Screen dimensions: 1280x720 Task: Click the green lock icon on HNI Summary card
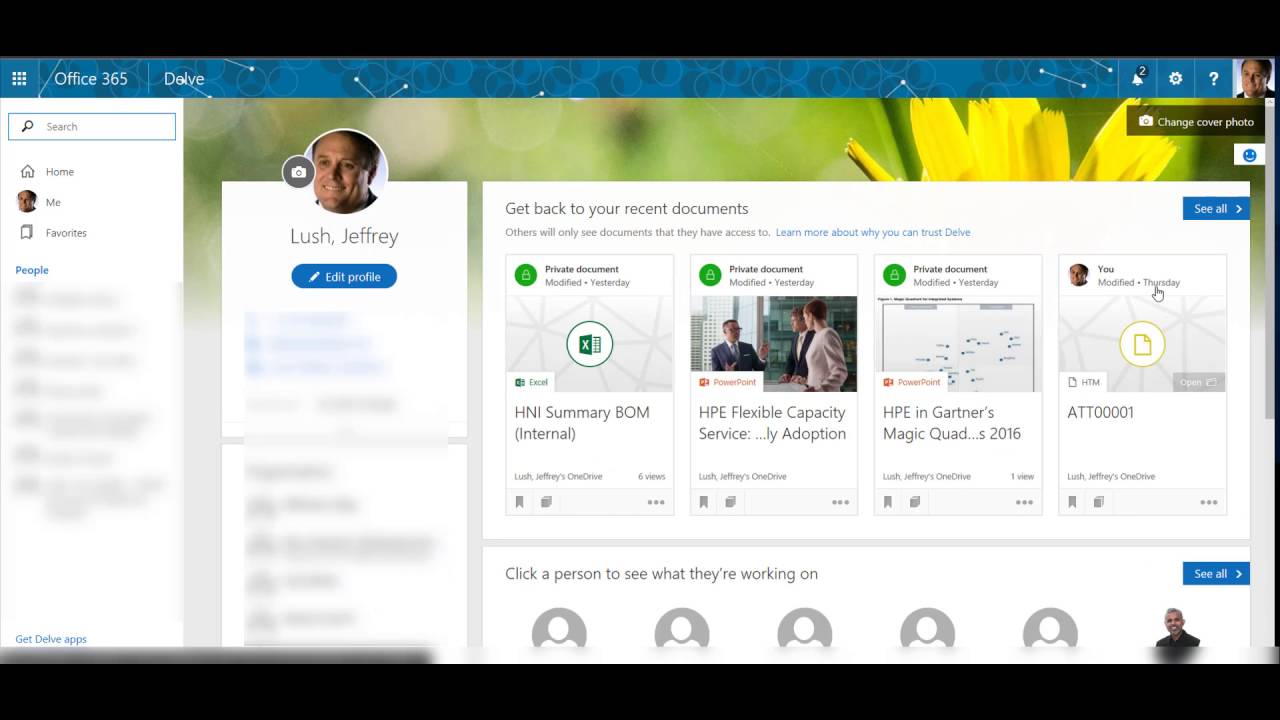pyautogui.click(x=525, y=275)
